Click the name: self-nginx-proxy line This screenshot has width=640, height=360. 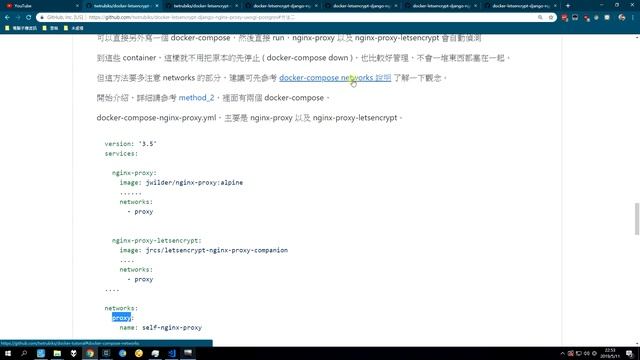[161, 327]
